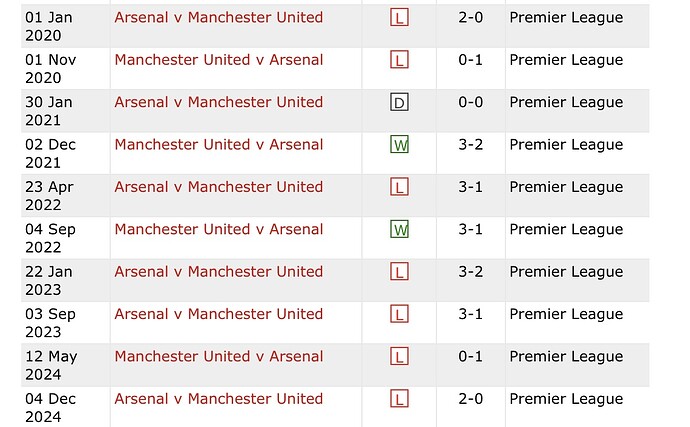Click the L result badge for 12 May 2024
Viewport: 690px width, 427px height.
point(399,356)
